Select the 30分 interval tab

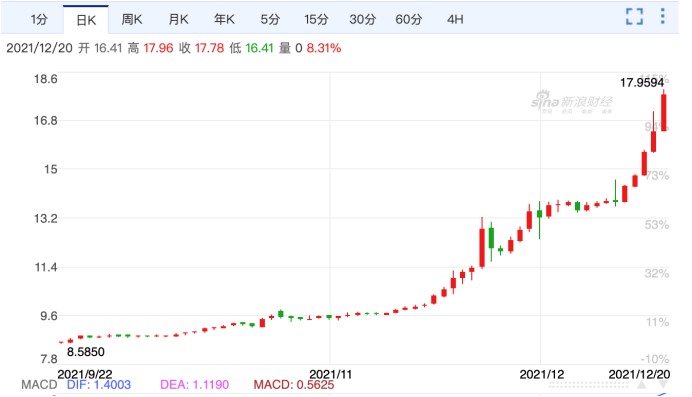pos(362,19)
